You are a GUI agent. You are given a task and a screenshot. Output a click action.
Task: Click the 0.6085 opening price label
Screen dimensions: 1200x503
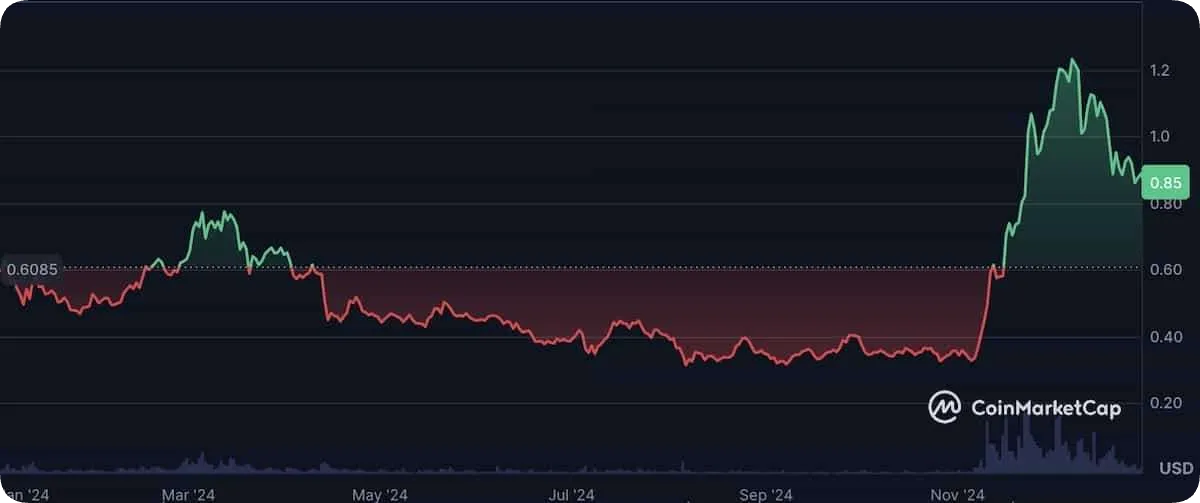pyautogui.click(x=32, y=269)
